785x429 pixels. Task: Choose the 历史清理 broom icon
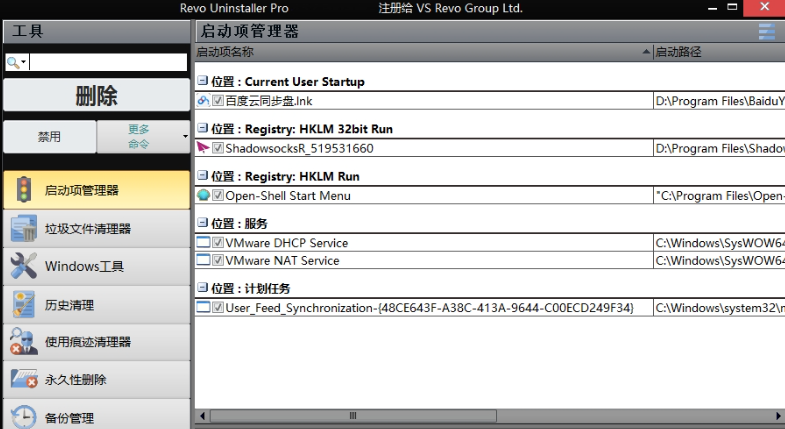(24, 304)
